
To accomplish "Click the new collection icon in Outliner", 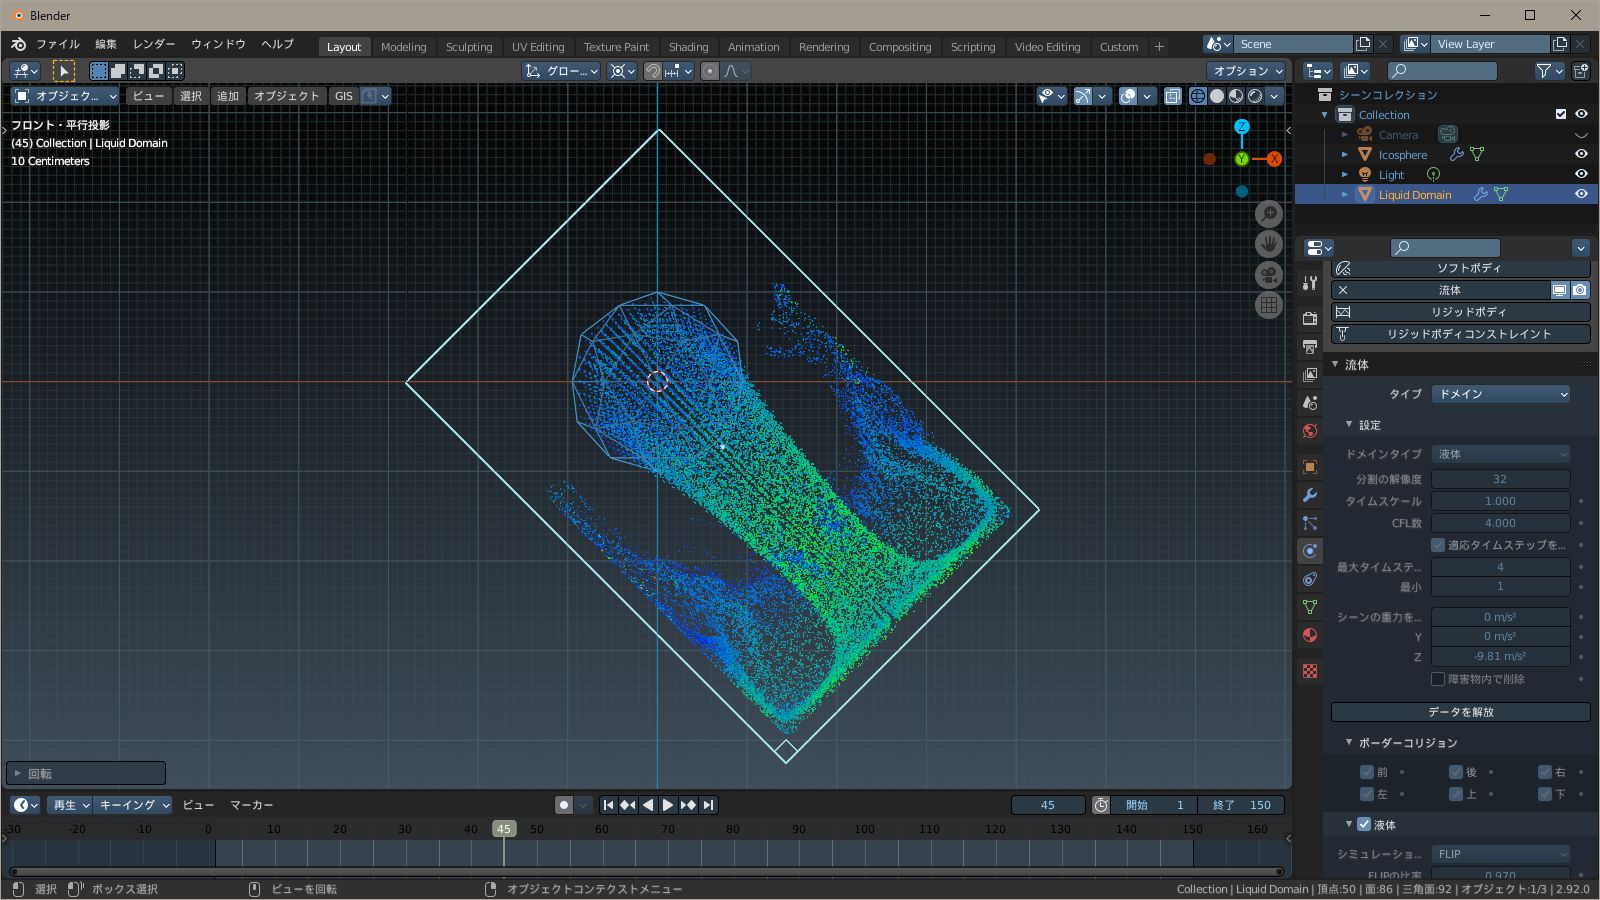I will point(1581,71).
